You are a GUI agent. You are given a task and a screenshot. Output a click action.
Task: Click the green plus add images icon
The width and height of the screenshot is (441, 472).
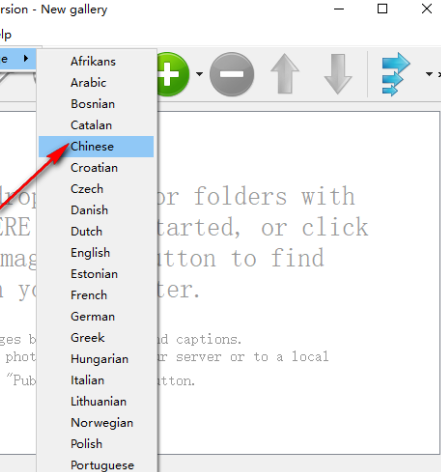[x=173, y=74]
